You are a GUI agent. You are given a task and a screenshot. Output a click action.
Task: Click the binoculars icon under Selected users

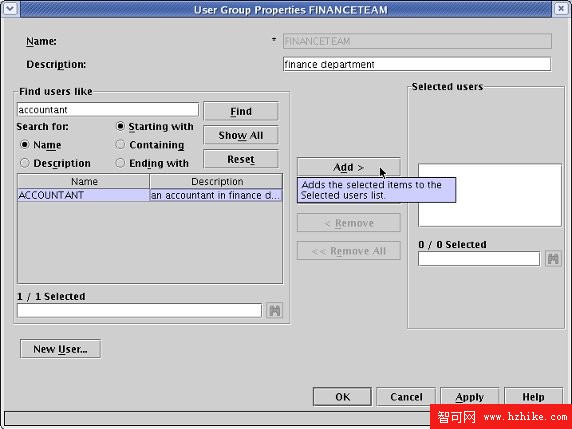click(x=553, y=259)
